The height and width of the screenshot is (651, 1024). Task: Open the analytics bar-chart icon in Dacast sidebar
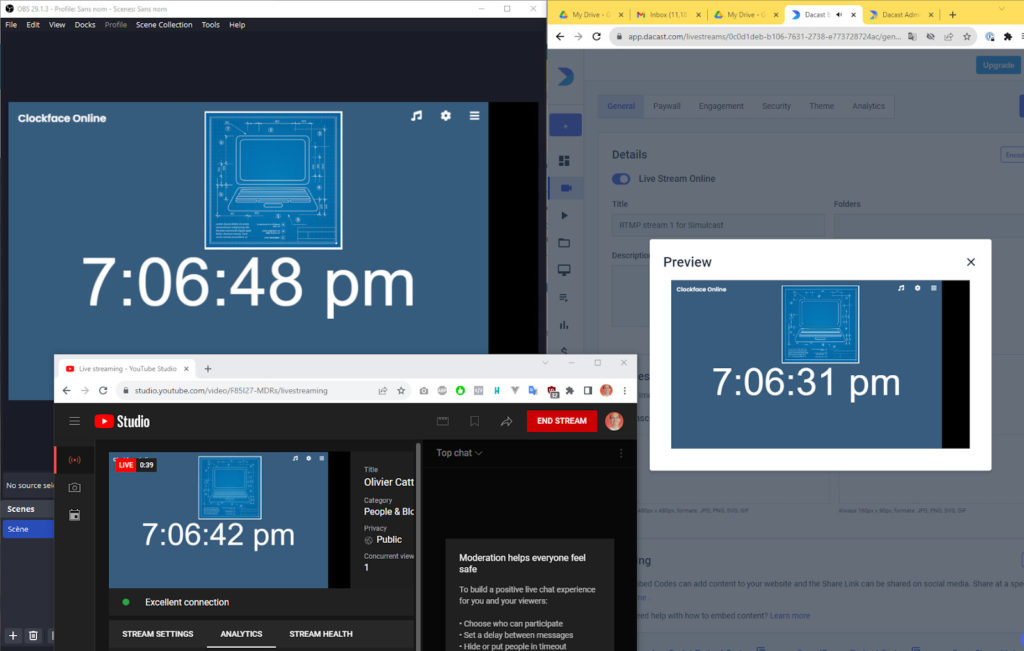[x=566, y=323]
